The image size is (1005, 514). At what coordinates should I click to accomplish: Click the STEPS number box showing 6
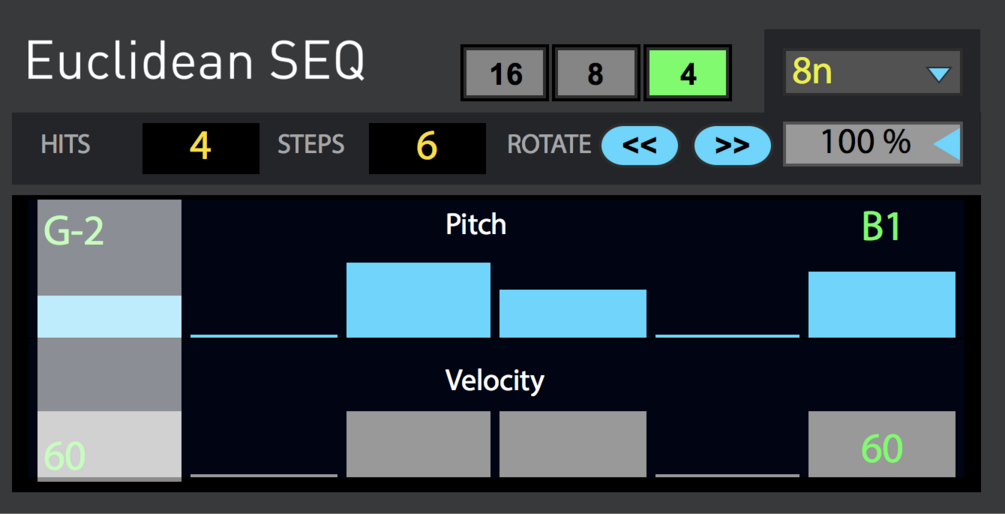427,147
